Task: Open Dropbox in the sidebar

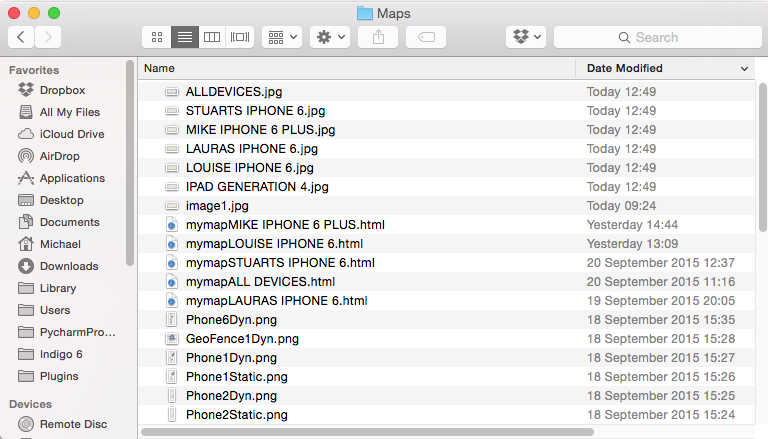Action: 62,90
